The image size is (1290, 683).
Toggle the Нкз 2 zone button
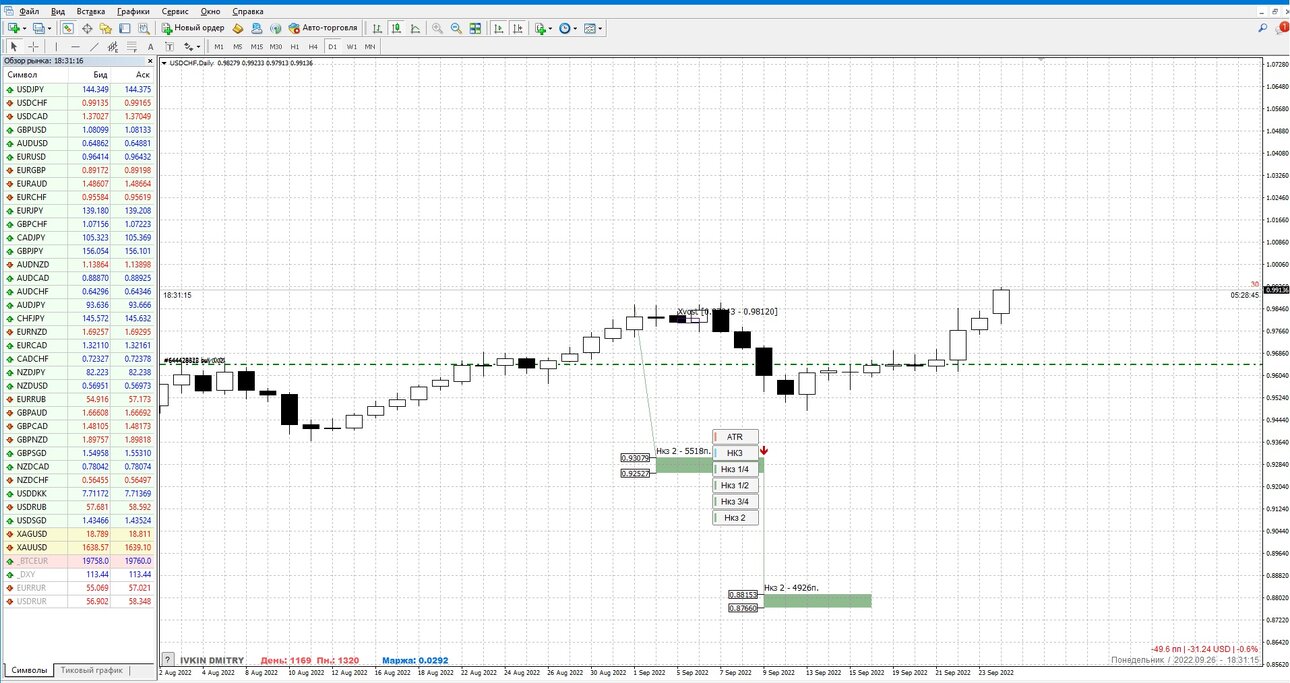pos(735,518)
